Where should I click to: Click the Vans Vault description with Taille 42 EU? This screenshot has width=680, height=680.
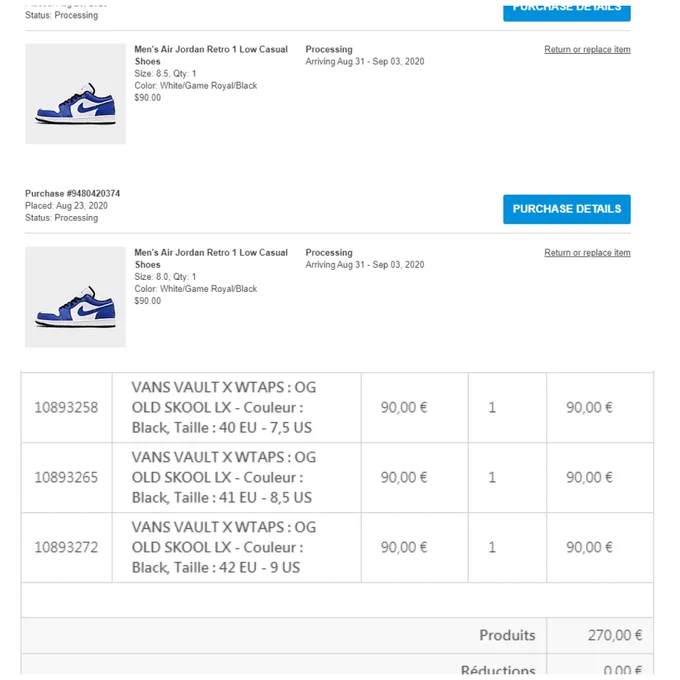[224, 547]
